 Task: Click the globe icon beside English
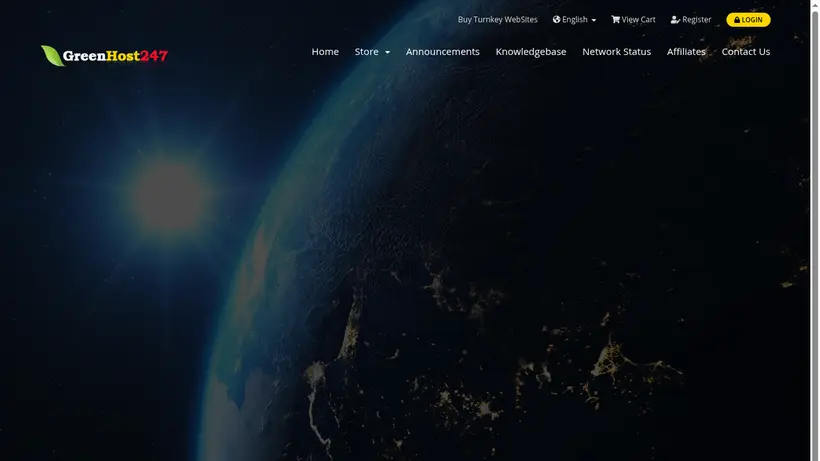click(556, 19)
